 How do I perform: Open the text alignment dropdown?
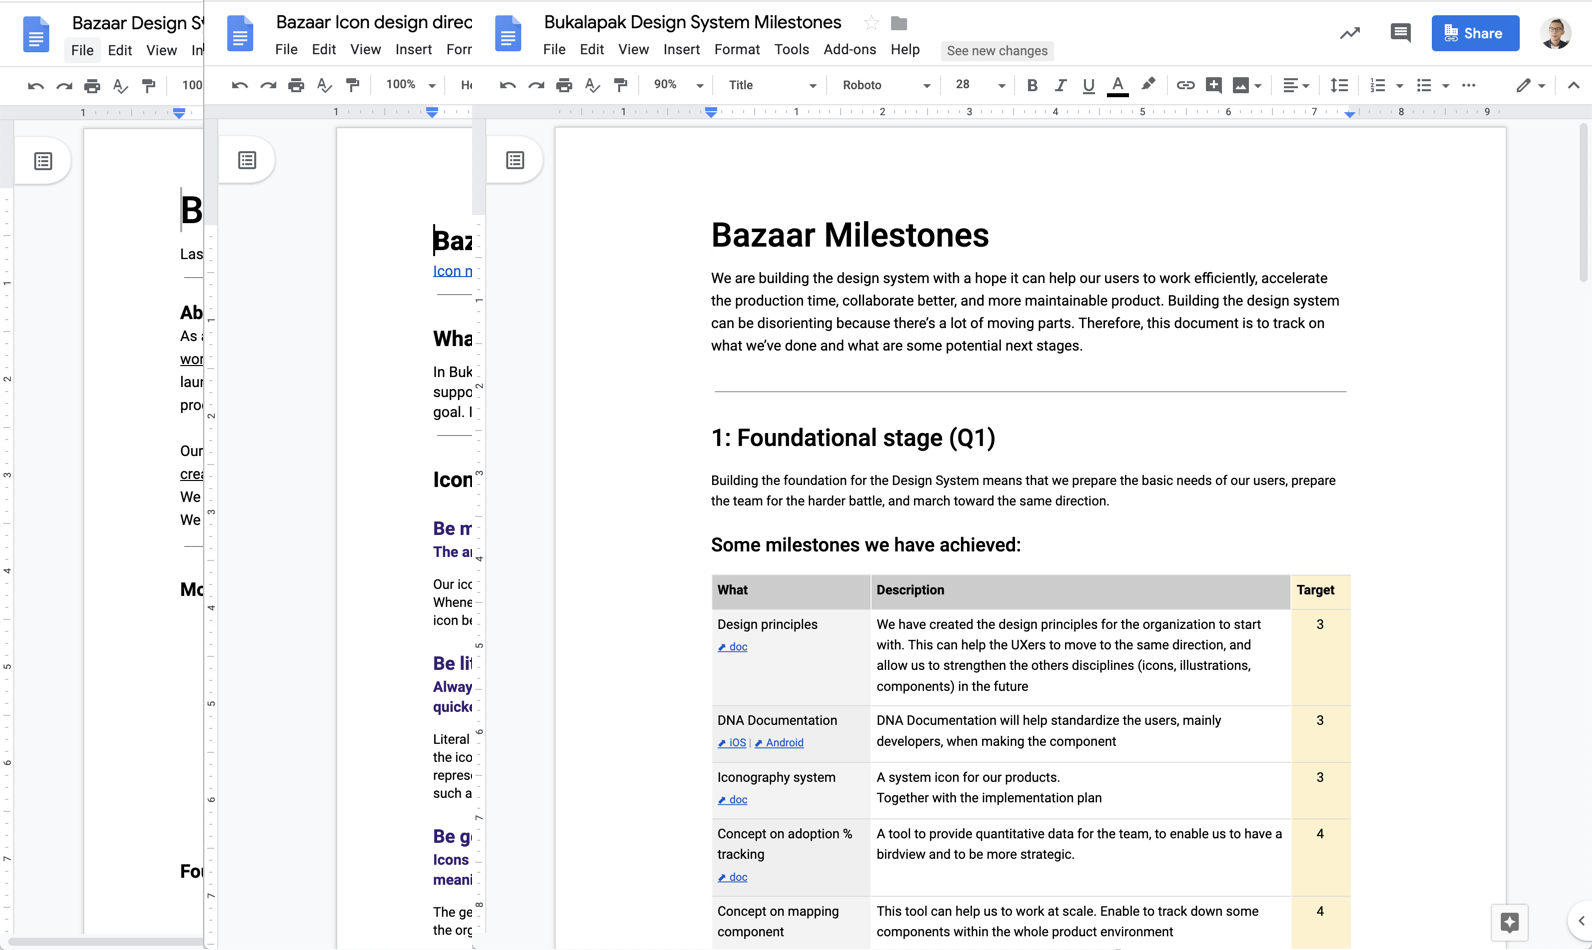tap(1296, 85)
